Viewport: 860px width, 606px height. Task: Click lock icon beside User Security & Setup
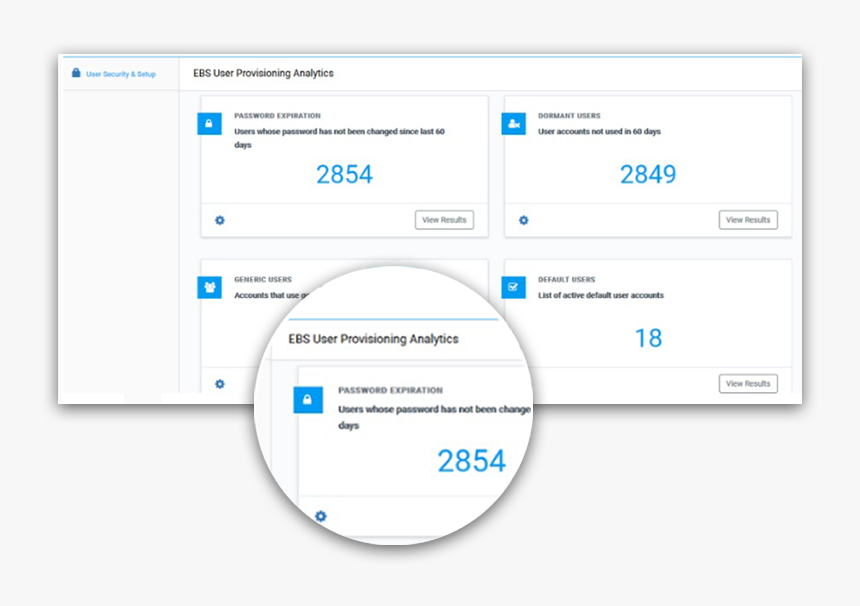point(76,73)
